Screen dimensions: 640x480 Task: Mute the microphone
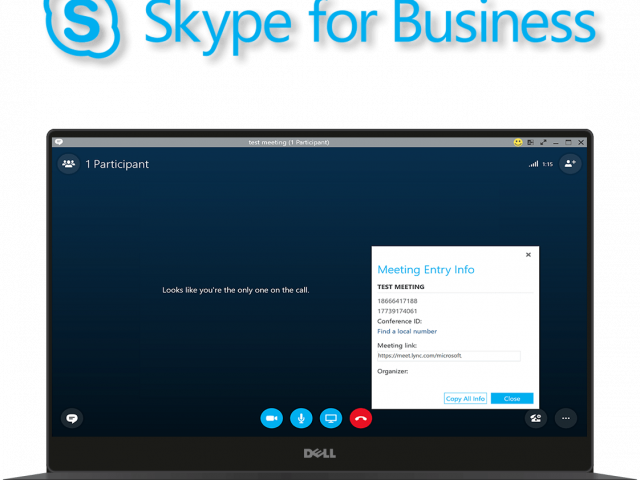click(x=301, y=419)
